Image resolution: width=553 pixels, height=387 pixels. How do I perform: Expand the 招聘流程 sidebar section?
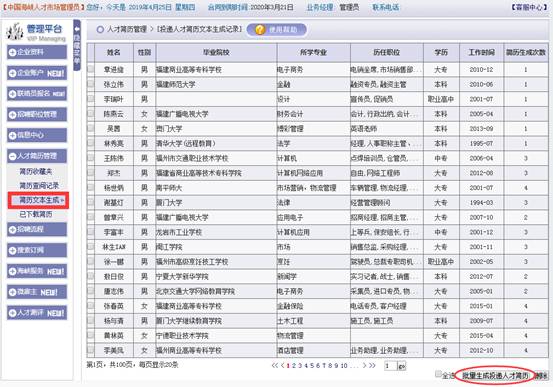(37, 229)
